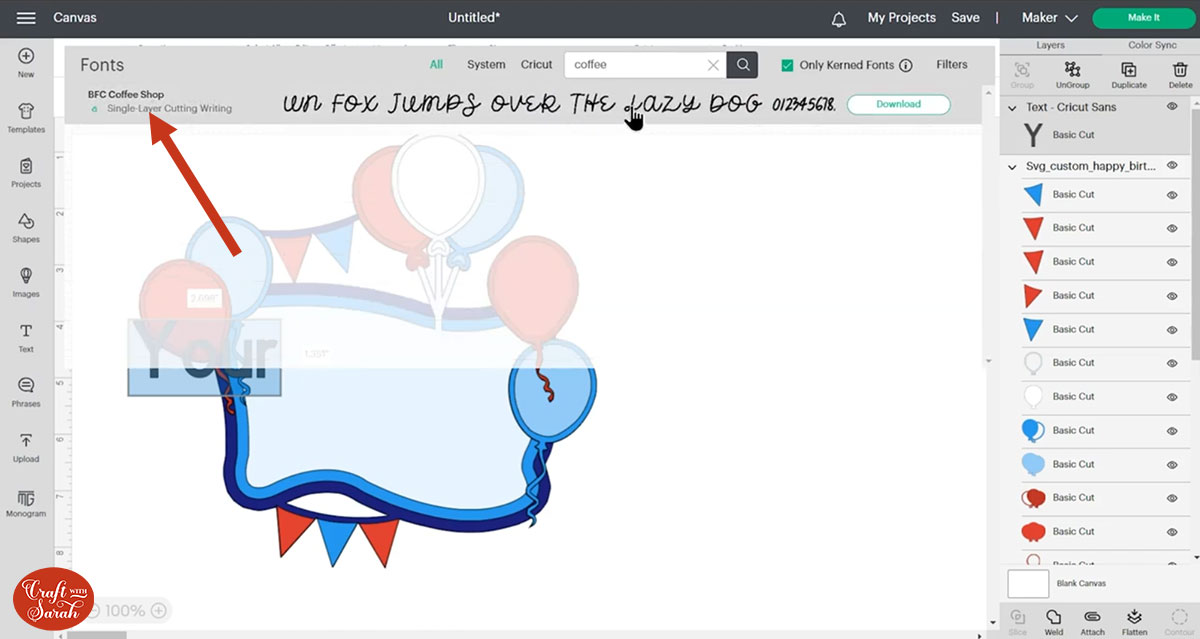Click the Slice tool

point(1017,622)
